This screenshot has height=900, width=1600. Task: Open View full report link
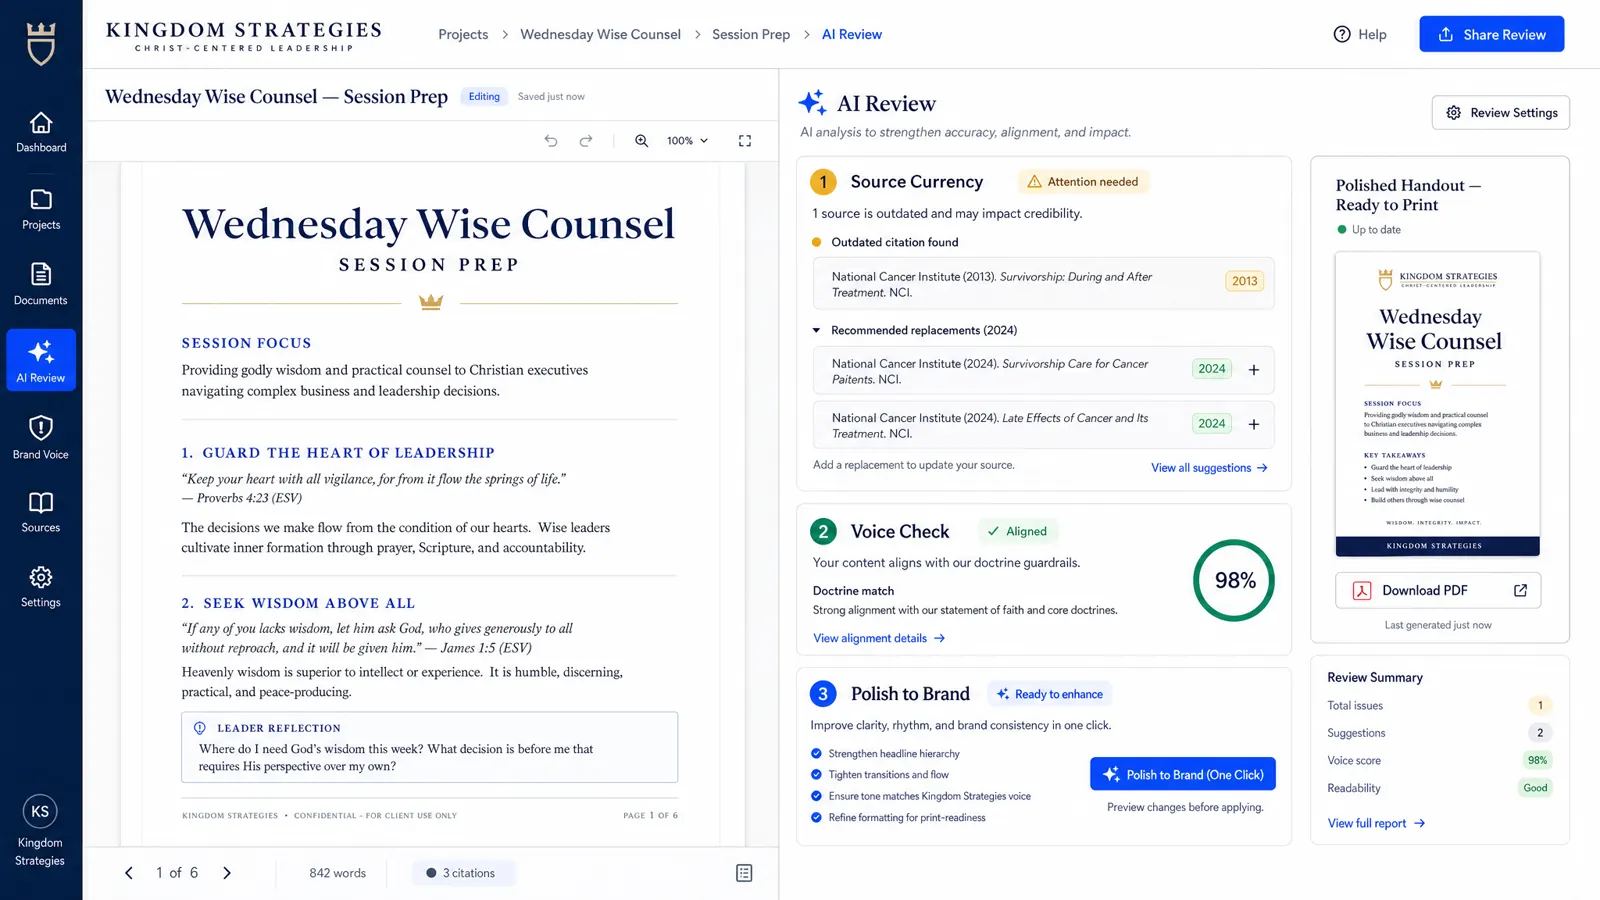tap(1376, 823)
